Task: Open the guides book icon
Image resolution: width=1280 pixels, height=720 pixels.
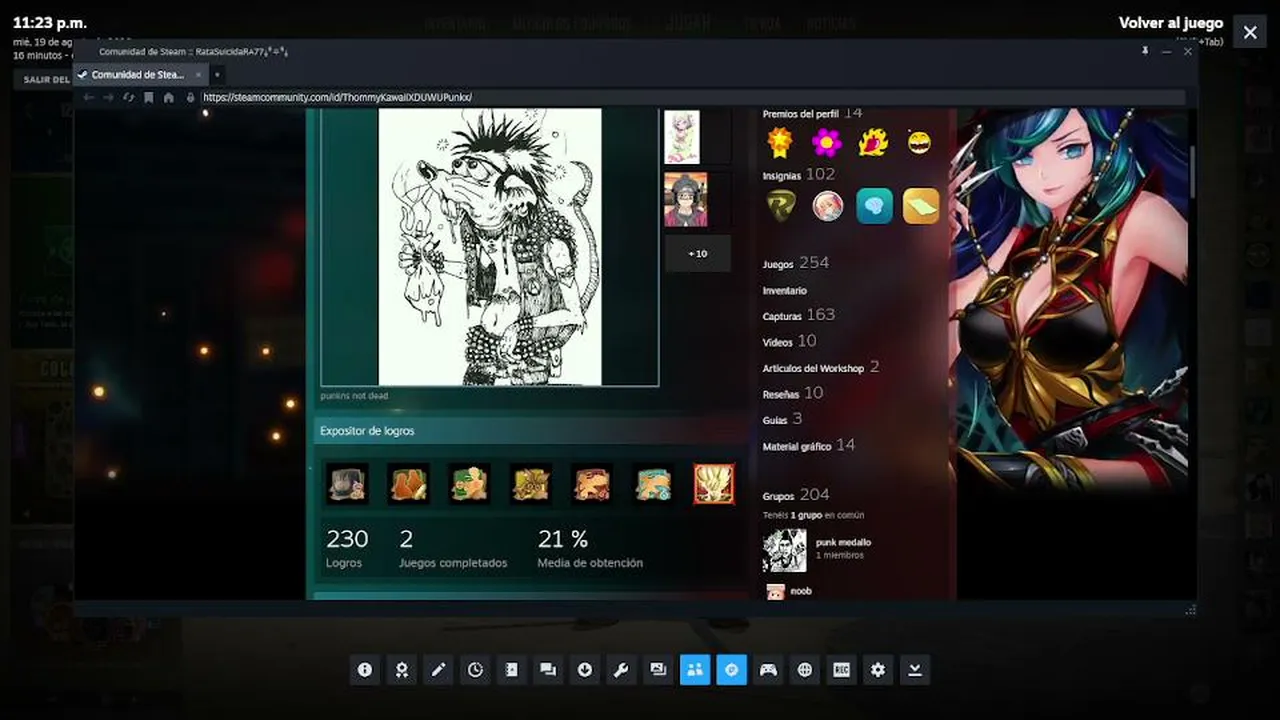Action: pos(511,670)
